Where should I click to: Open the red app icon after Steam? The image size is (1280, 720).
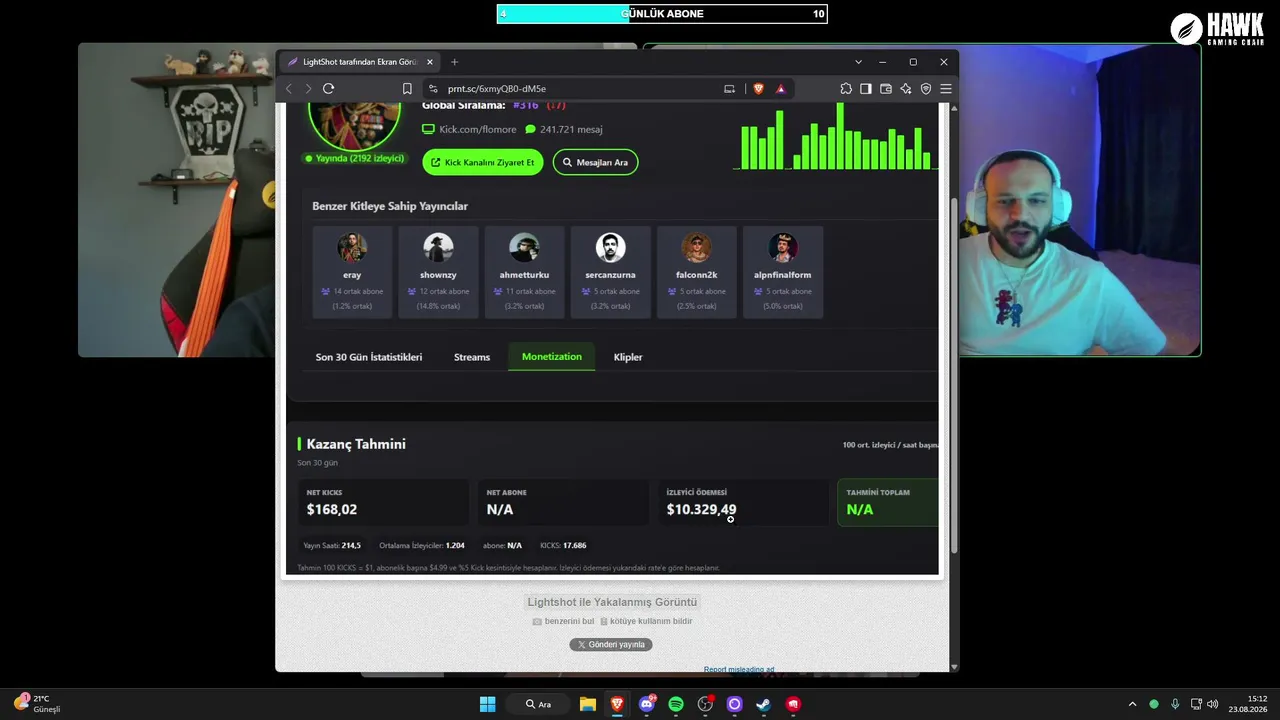(x=793, y=704)
